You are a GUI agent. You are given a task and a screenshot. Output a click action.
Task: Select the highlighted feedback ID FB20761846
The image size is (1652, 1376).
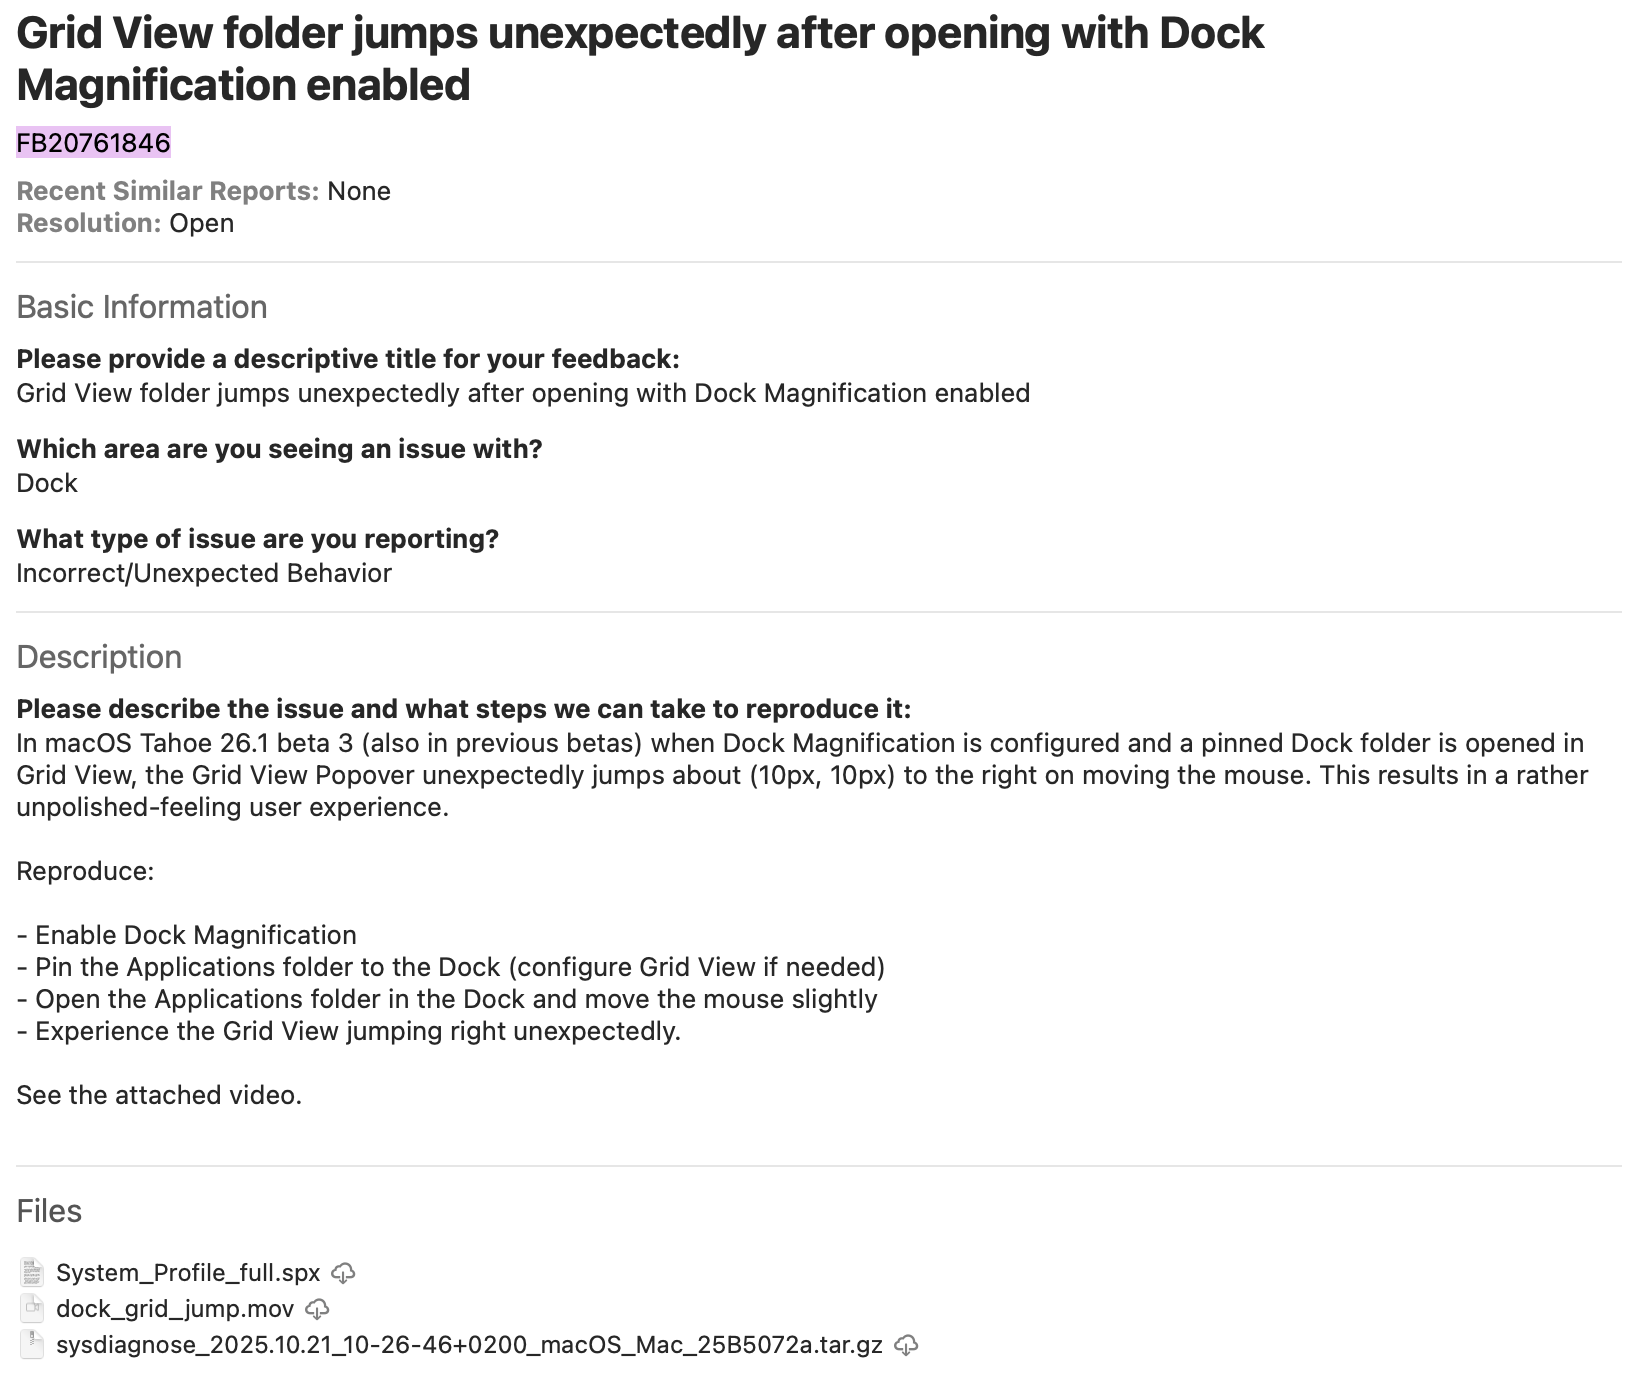click(x=94, y=143)
